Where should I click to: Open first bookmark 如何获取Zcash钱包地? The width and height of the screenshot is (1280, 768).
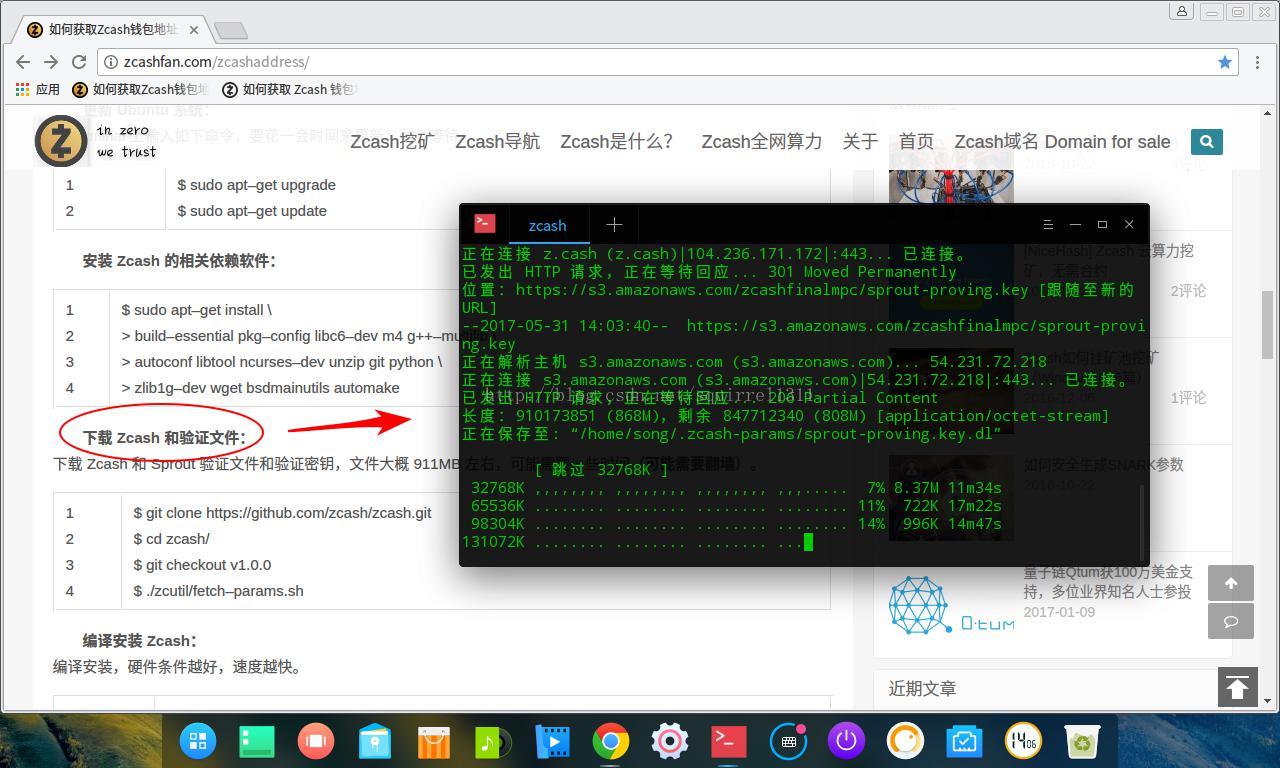(141, 89)
